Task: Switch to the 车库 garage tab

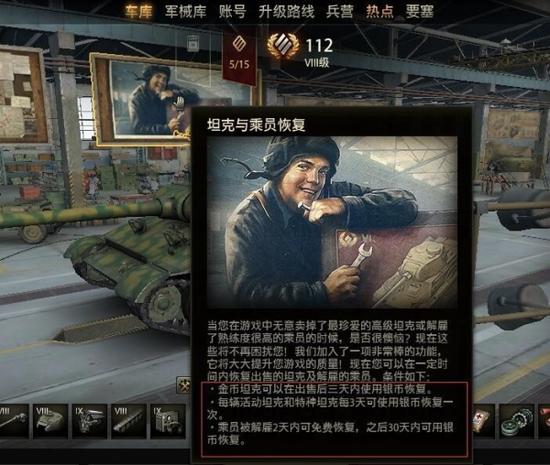Action: [139, 12]
